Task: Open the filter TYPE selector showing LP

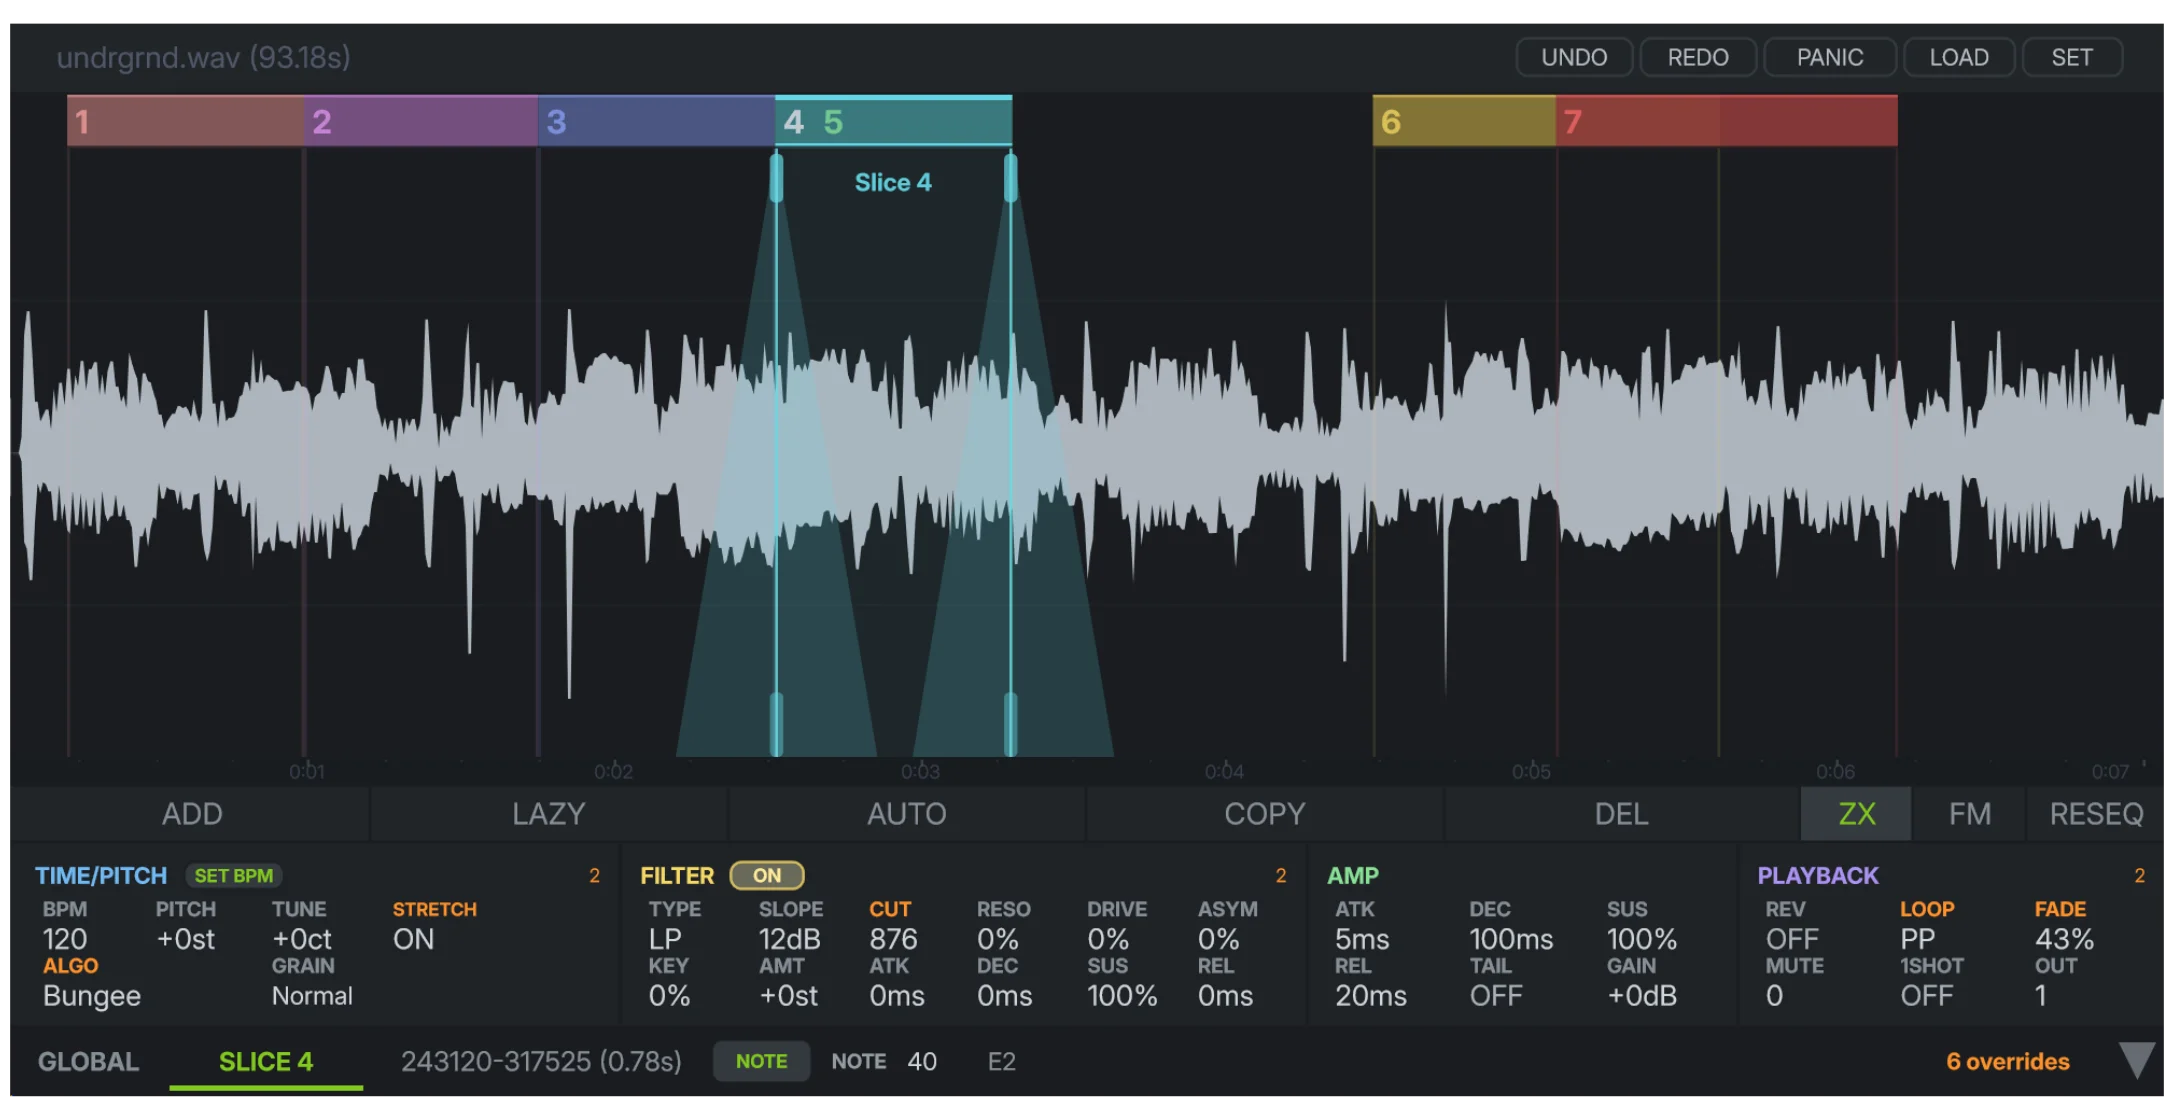Action: pos(666,939)
